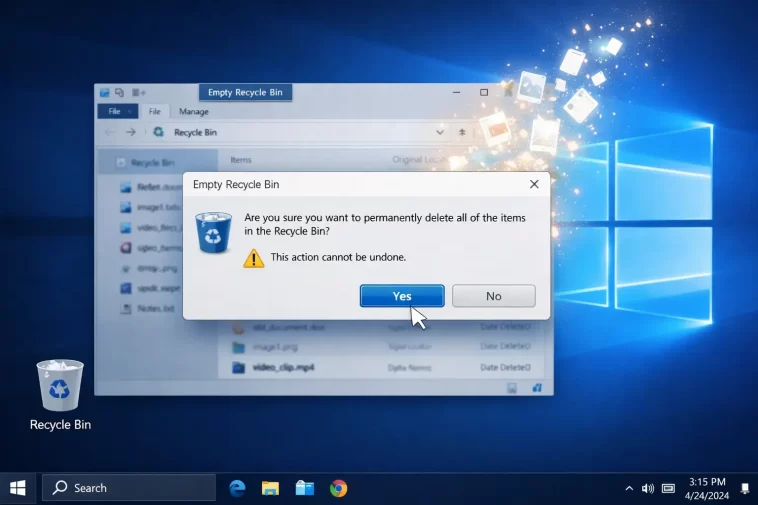Click the second title bar quick access icon

[119, 92]
